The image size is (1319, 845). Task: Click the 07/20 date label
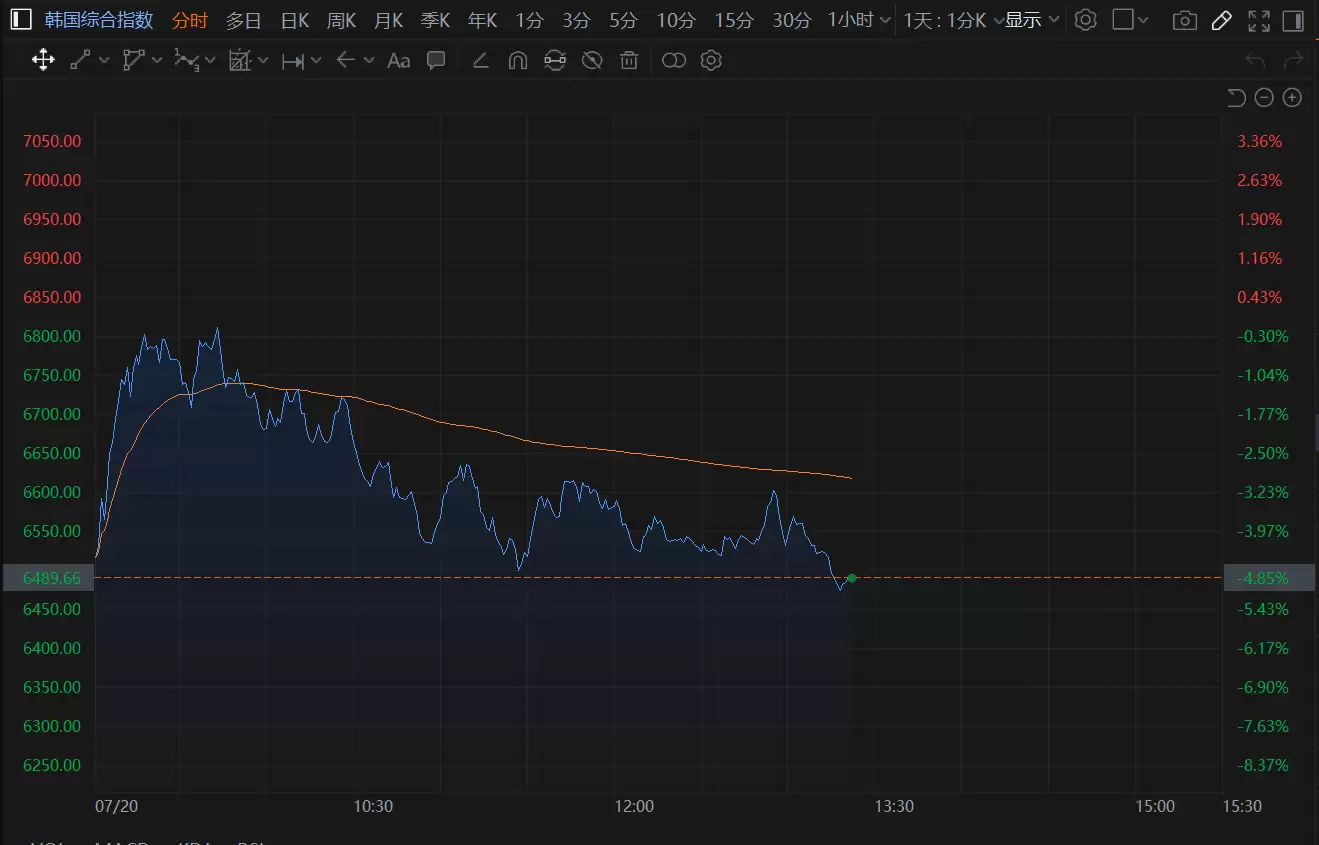pyautogui.click(x=116, y=806)
